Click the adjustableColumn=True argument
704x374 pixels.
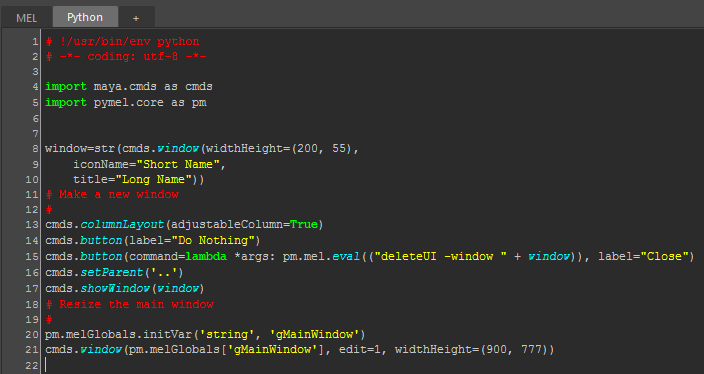[x=244, y=224]
